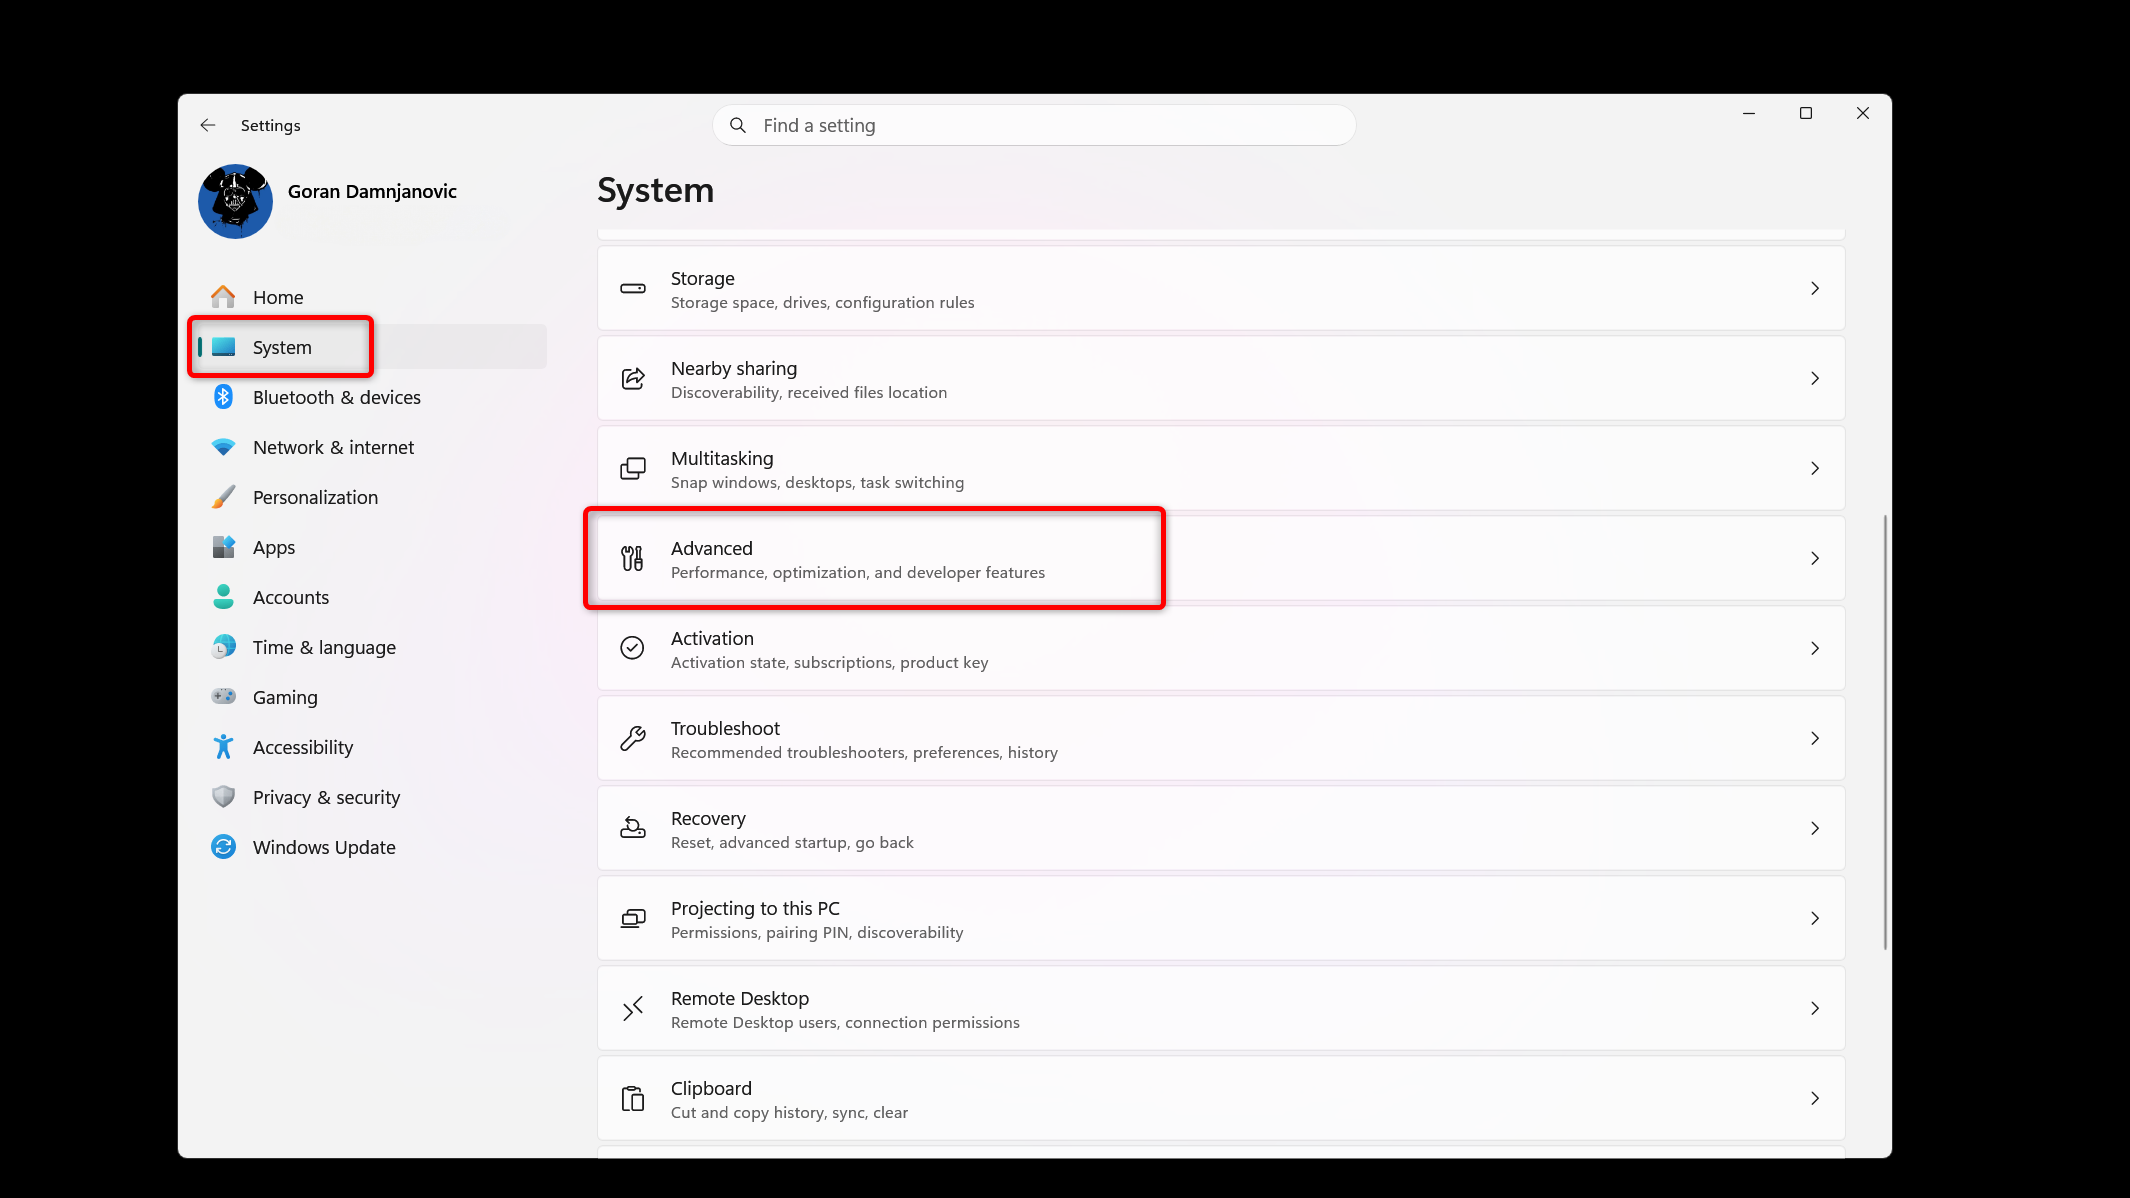Screen dimensions: 2130x1198
Task: Open Troubleshoot via its right chevron
Action: pos(1815,738)
